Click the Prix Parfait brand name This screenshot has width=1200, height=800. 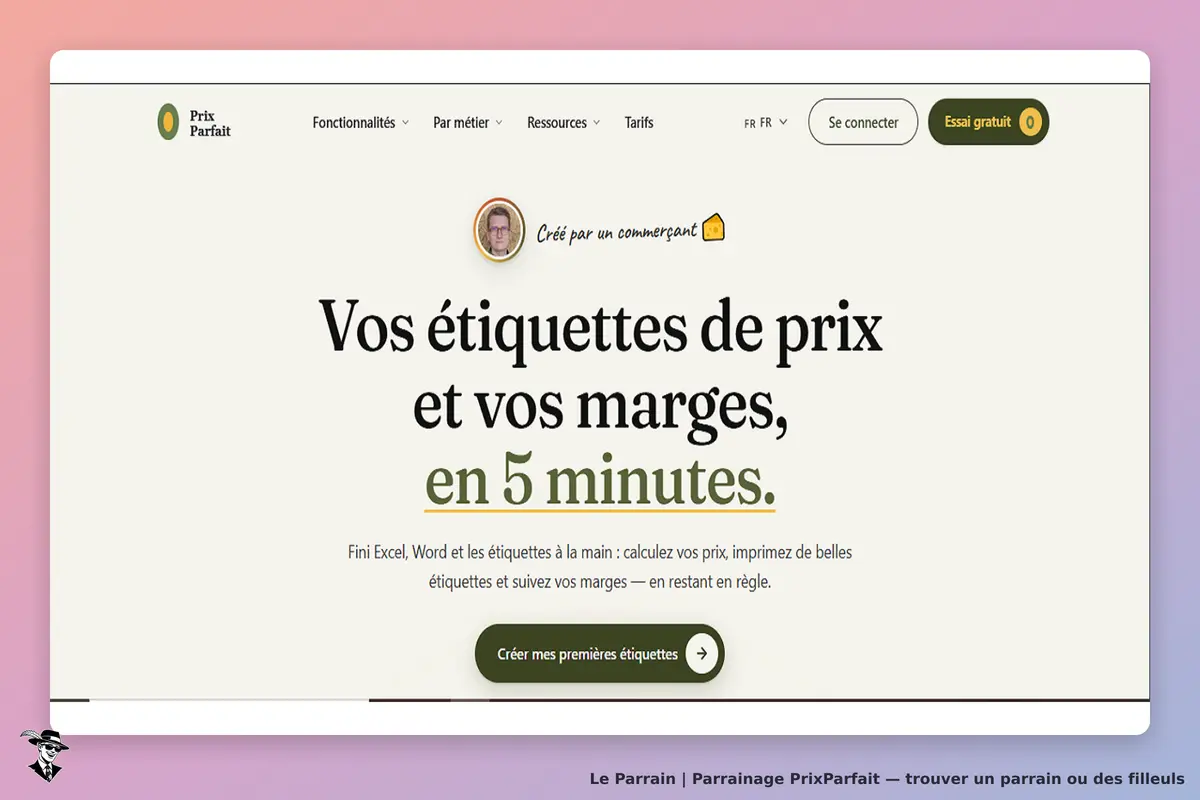pyautogui.click(x=210, y=122)
